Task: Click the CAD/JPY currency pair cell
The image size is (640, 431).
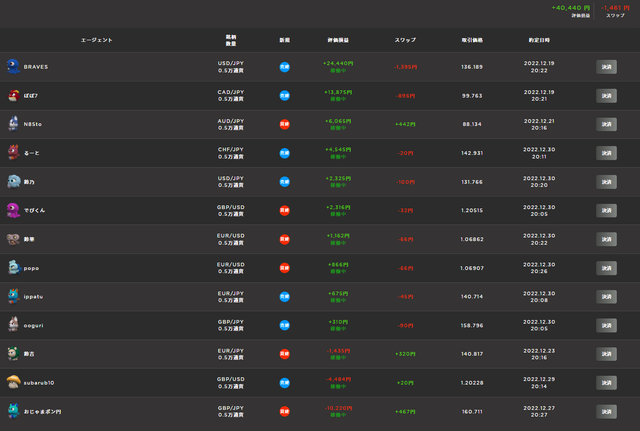Action: click(231, 96)
